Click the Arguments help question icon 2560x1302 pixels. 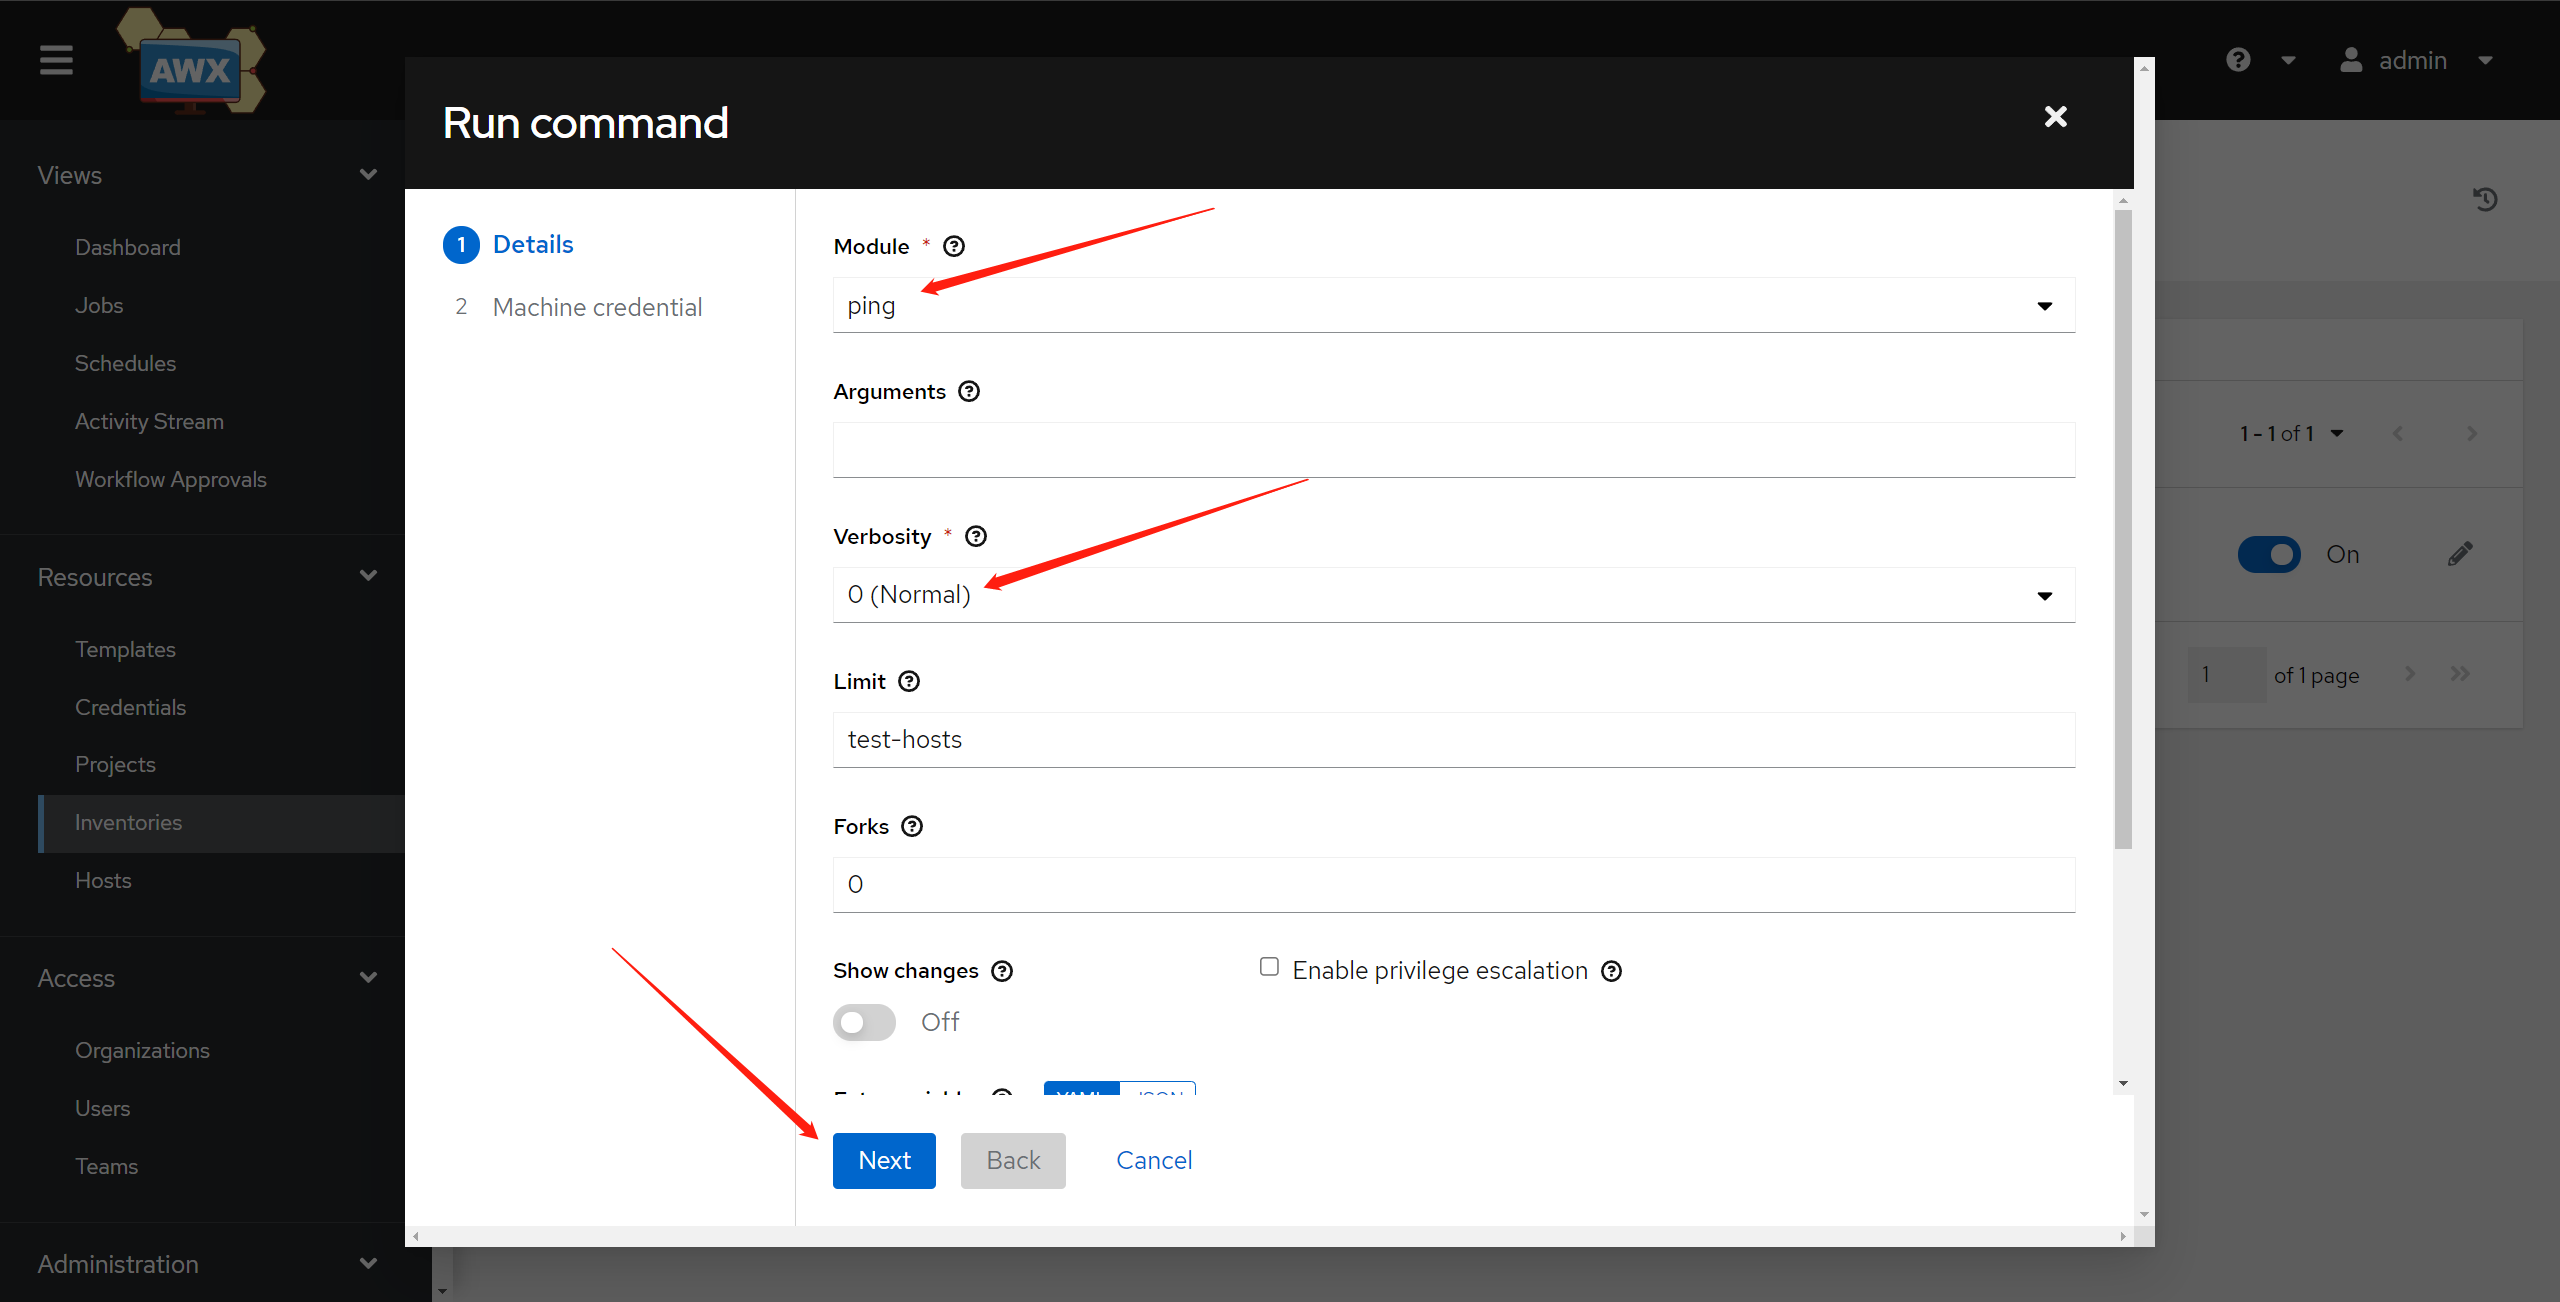[969, 391]
